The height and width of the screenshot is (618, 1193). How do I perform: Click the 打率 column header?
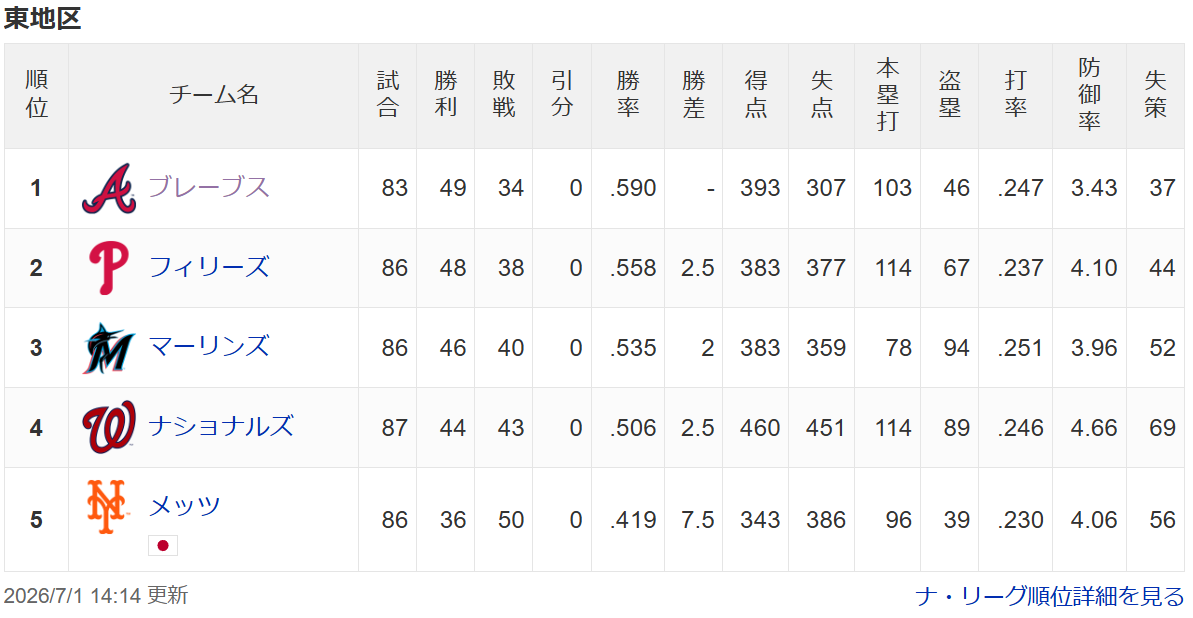click(x=1016, y=95)
